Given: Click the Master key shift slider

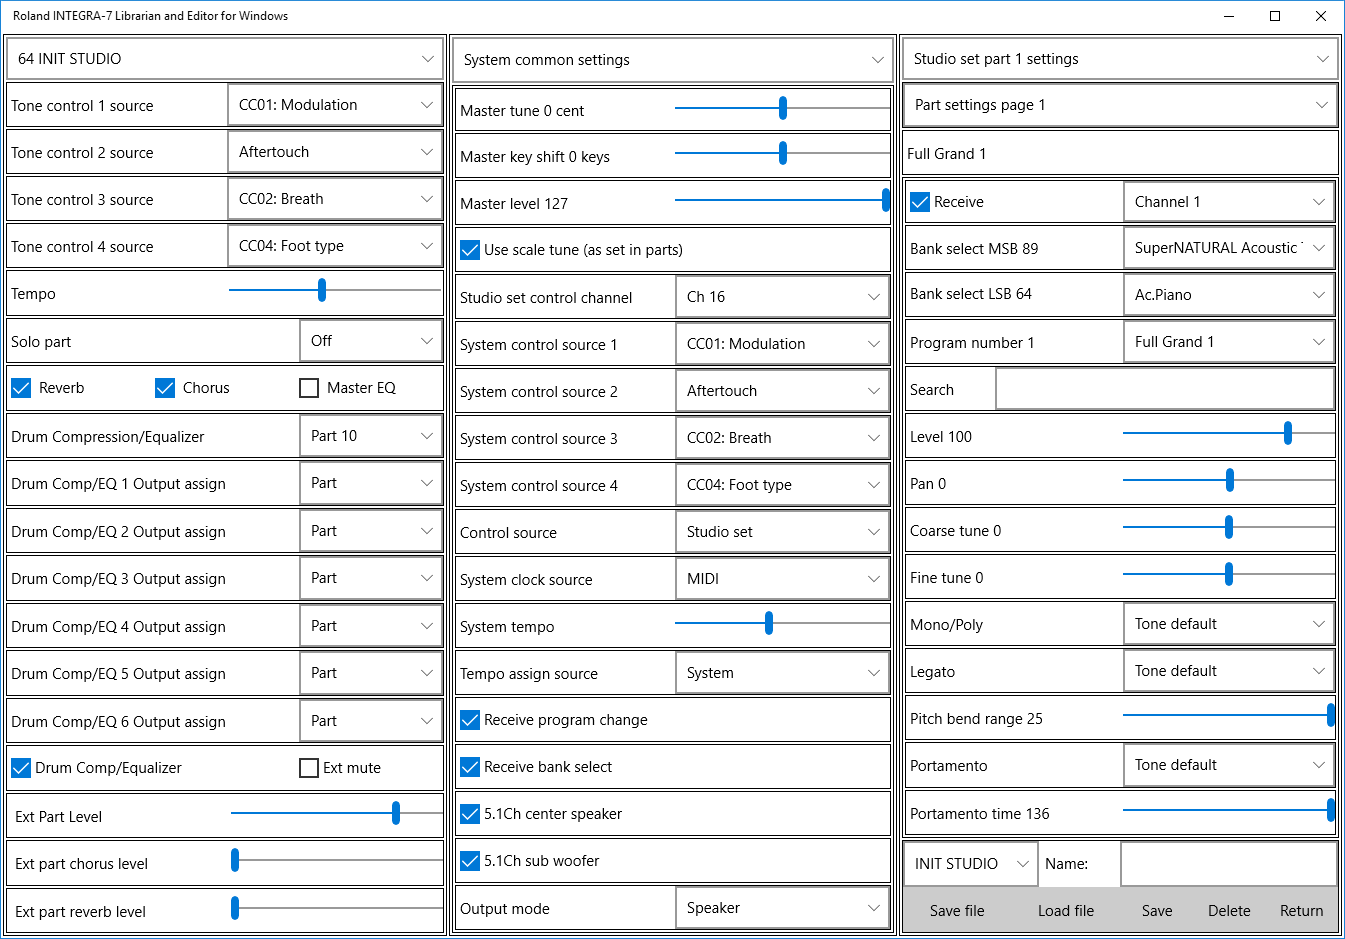Looking at the screenshot, I should coord(782,153).
